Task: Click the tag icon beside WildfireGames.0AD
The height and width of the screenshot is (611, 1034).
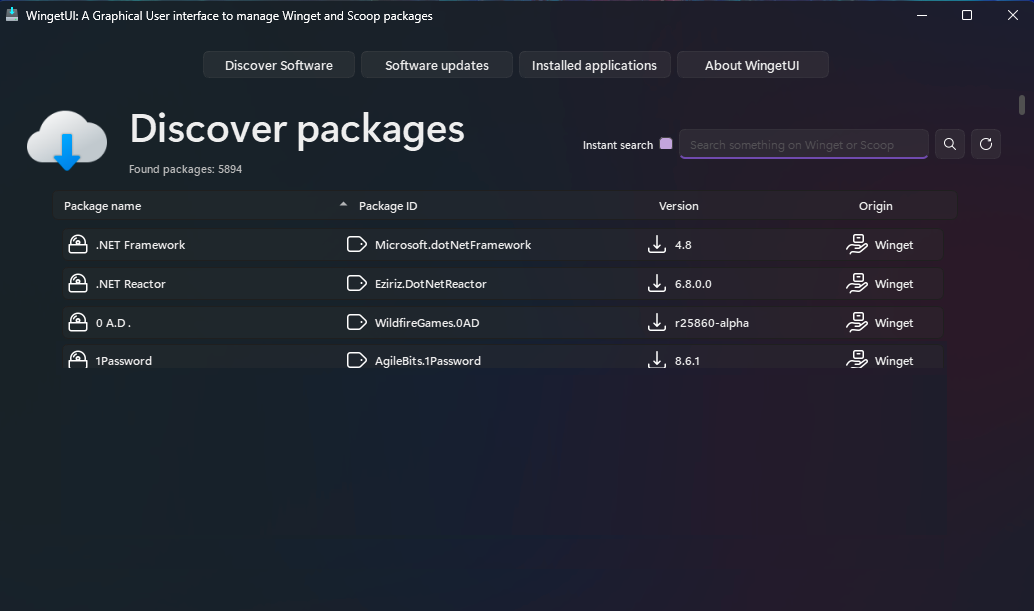Action: pos(357,322)
